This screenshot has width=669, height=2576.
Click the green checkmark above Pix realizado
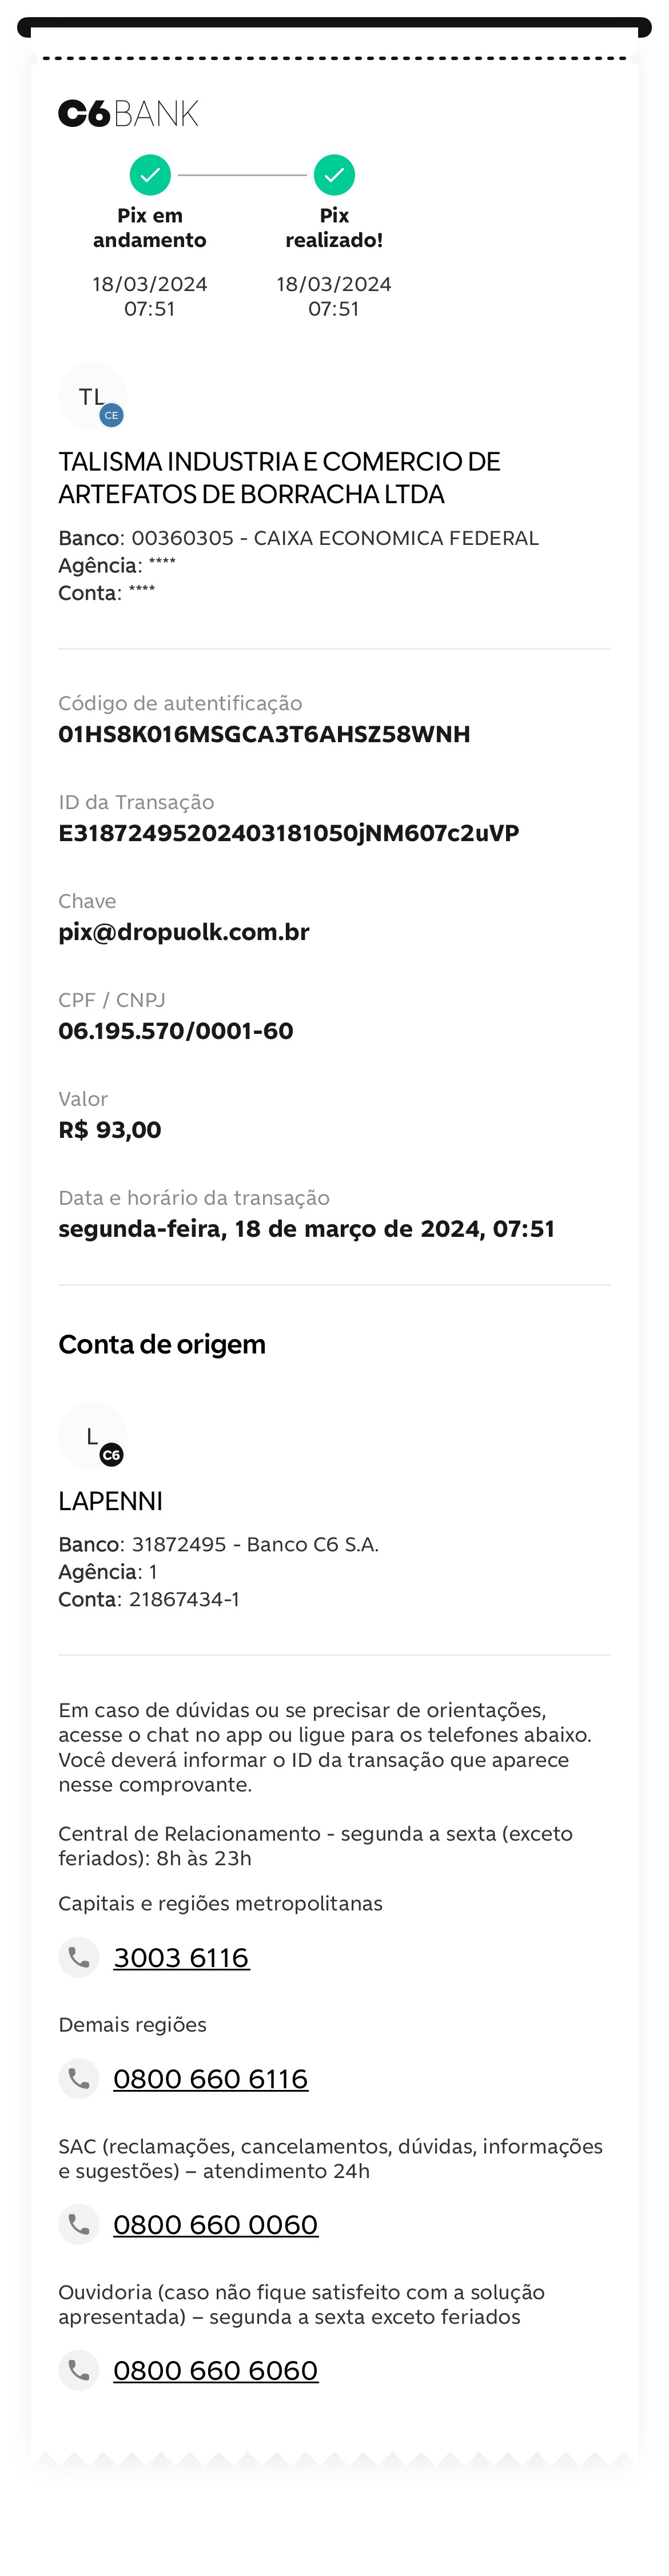pyautogui.click(x=334, y=175)
